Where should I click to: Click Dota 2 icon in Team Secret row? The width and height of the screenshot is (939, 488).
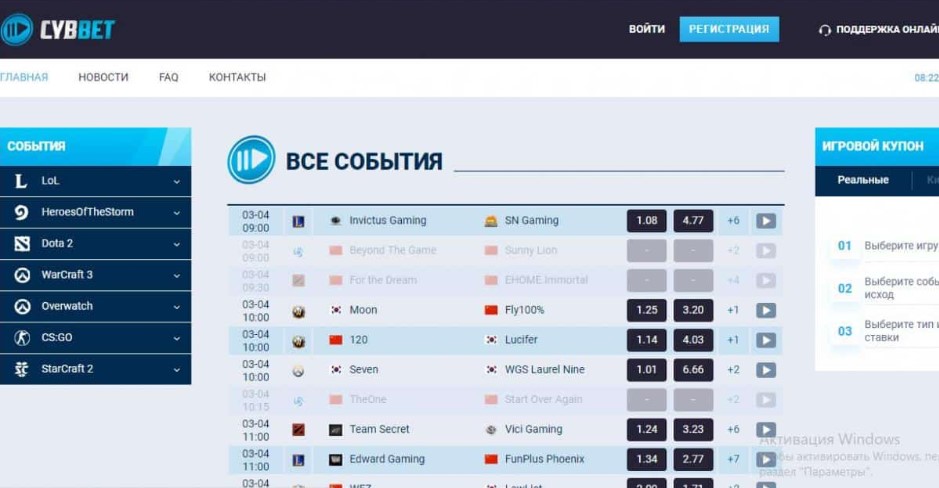(298, 430)
